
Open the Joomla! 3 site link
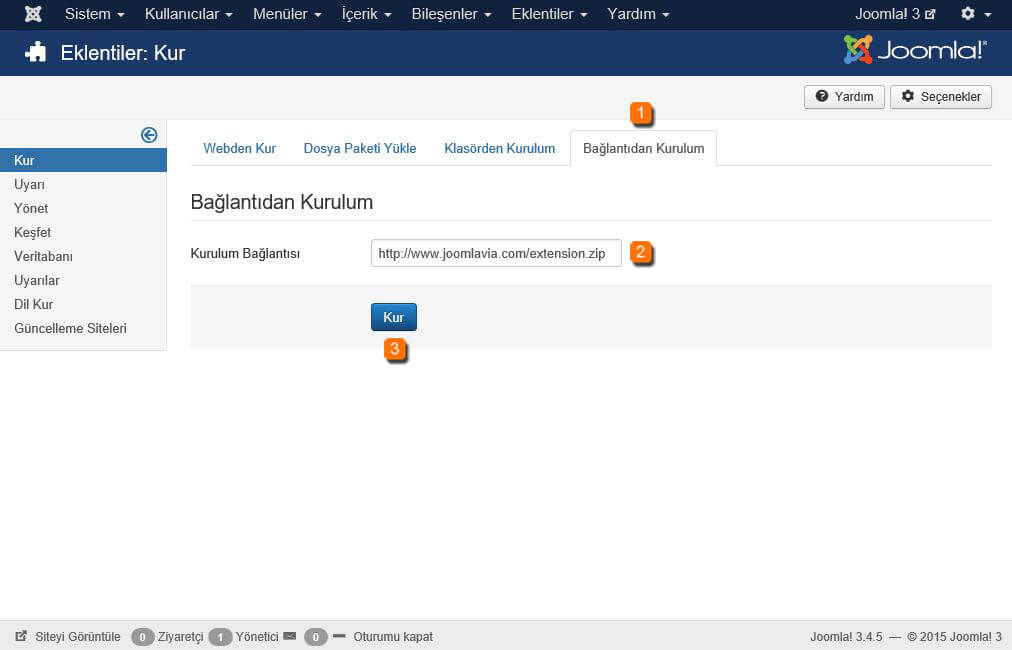895,14
